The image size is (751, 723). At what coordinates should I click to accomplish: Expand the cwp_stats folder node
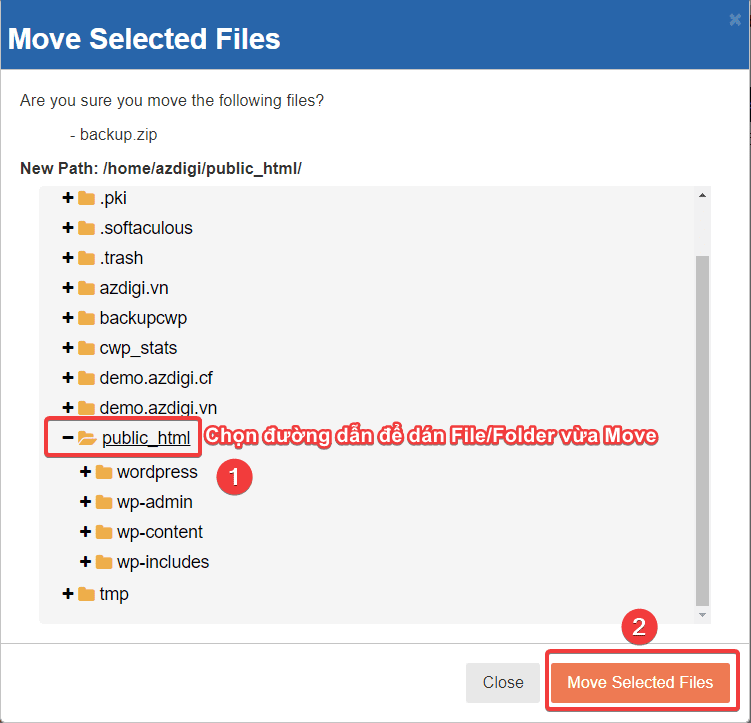[68, 348]
